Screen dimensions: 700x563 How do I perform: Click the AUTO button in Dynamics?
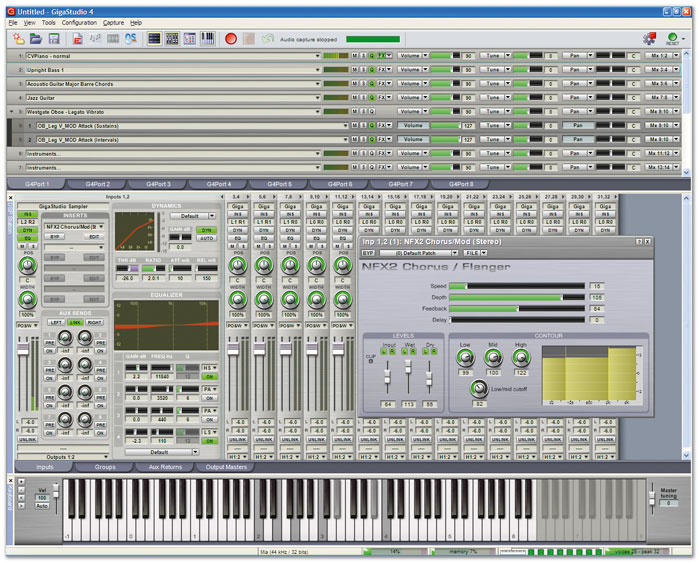[208, 239]
